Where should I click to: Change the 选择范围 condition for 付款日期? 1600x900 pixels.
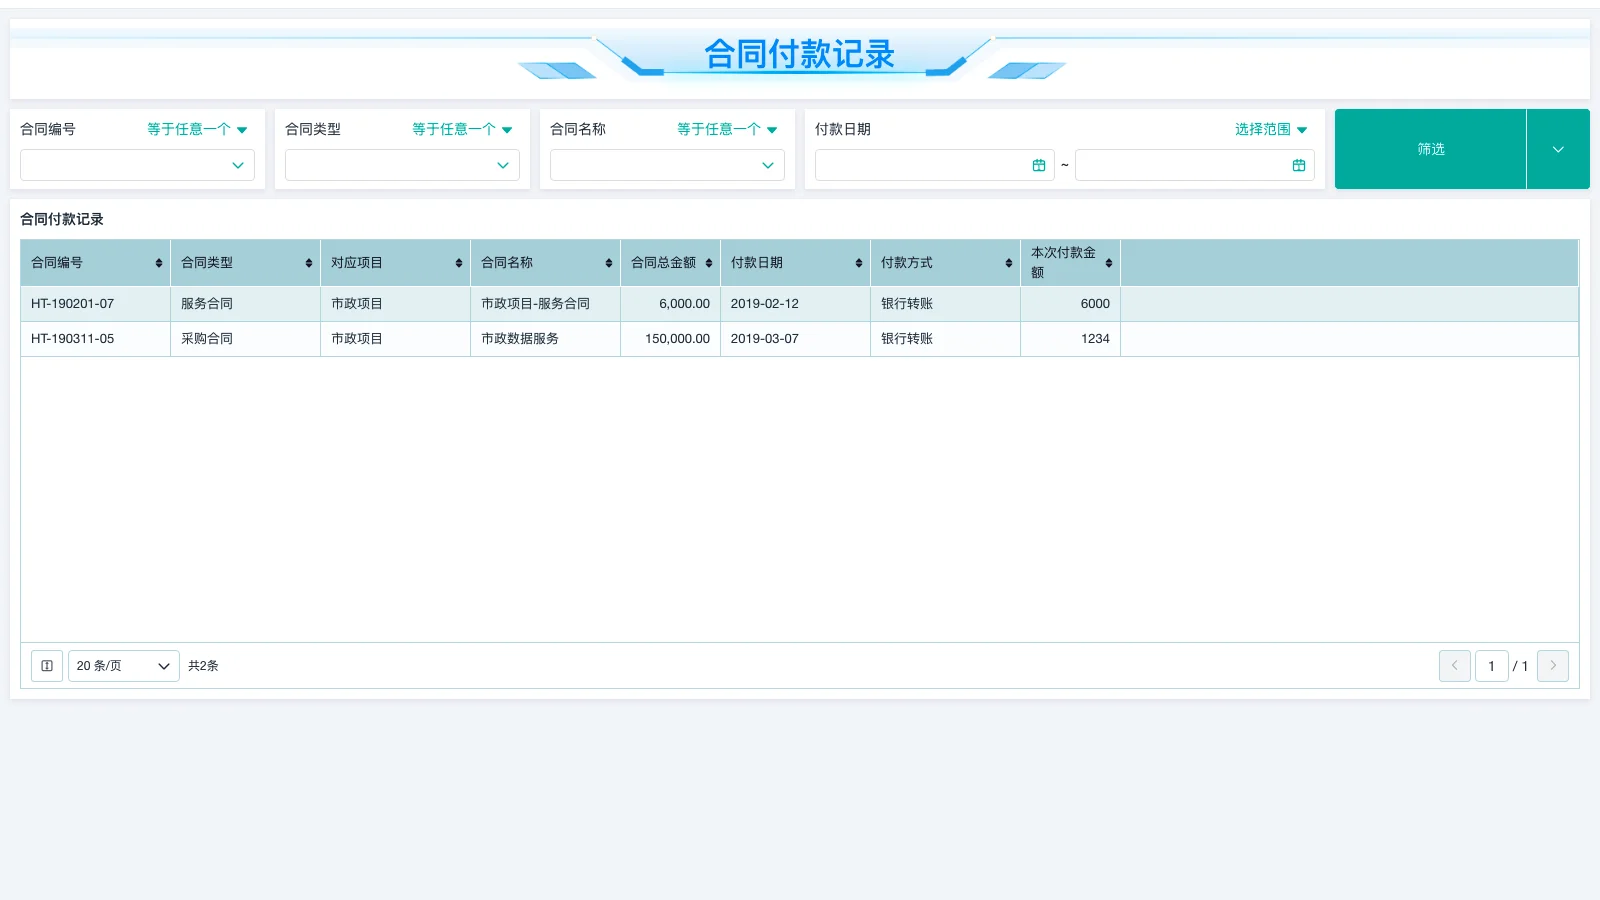[1269, 128]
